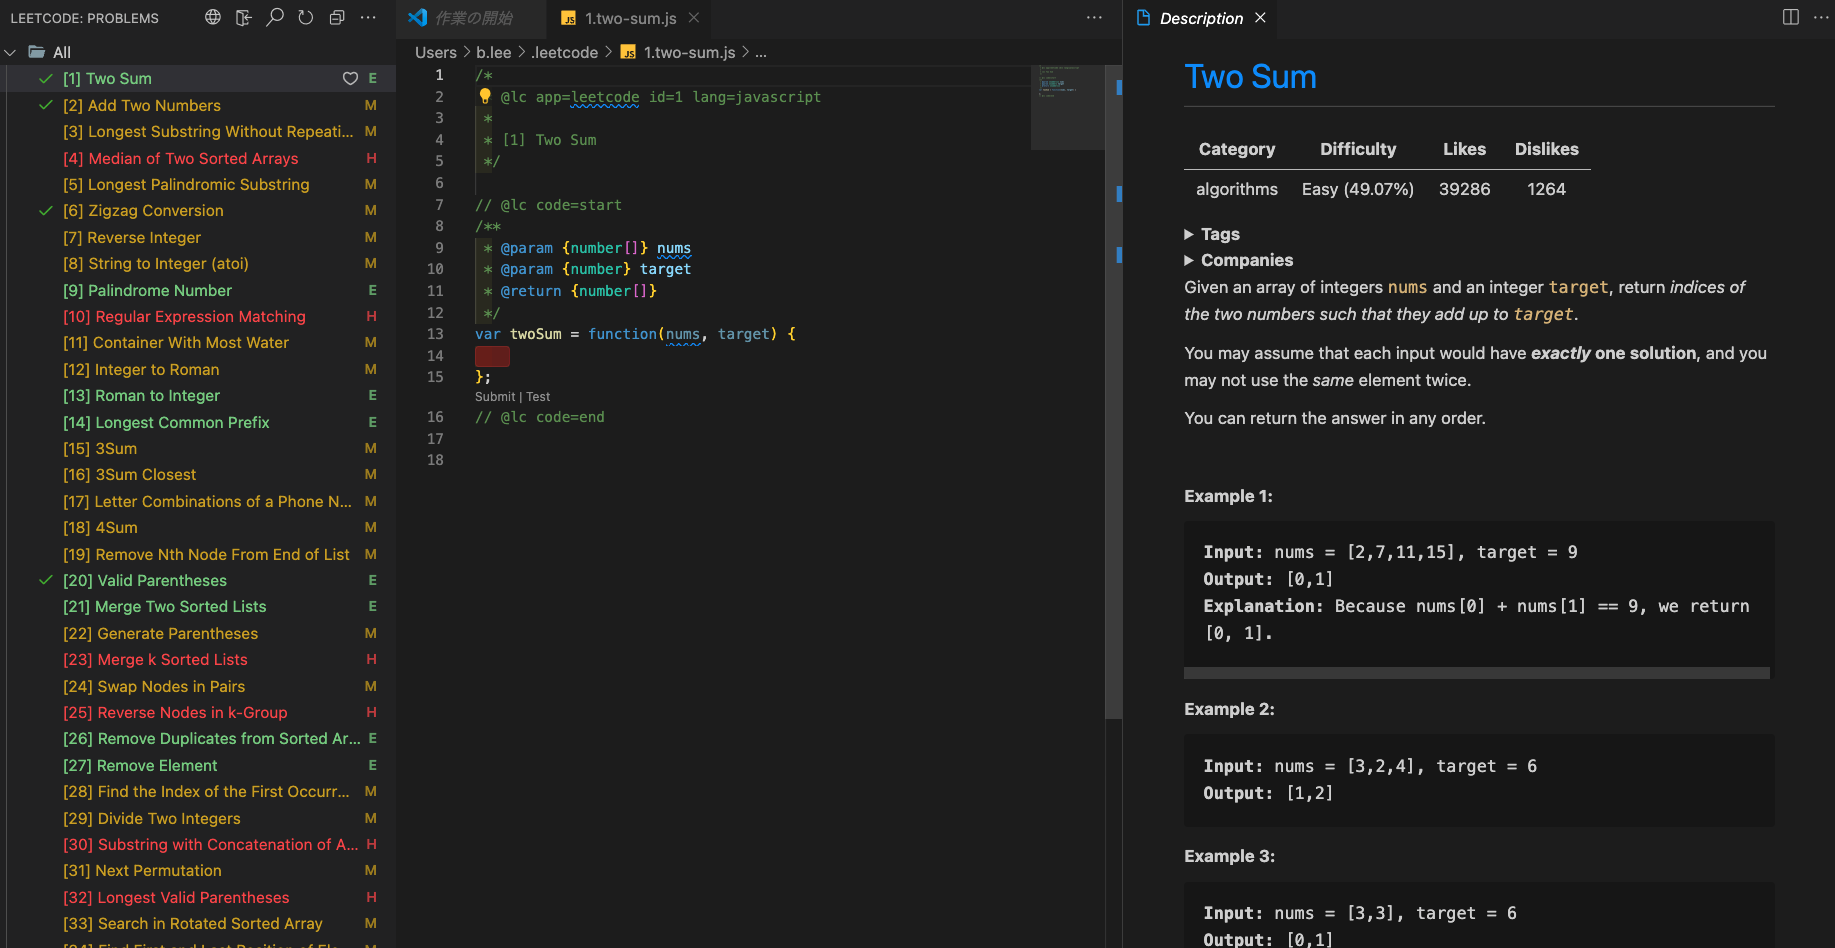The image size is (1835, 948).
Task: Click the Difficulty column header
Action: pos(1357,149)
